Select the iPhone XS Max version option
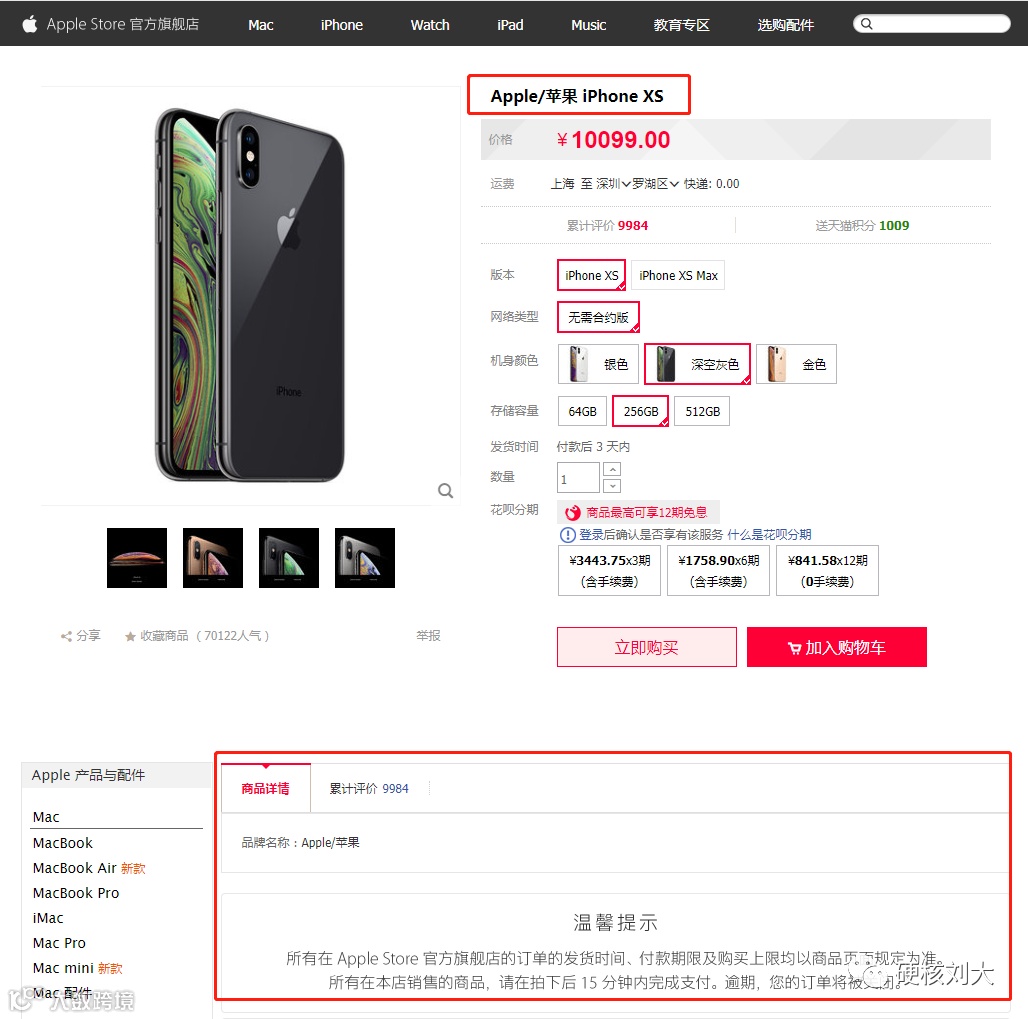 678,275
